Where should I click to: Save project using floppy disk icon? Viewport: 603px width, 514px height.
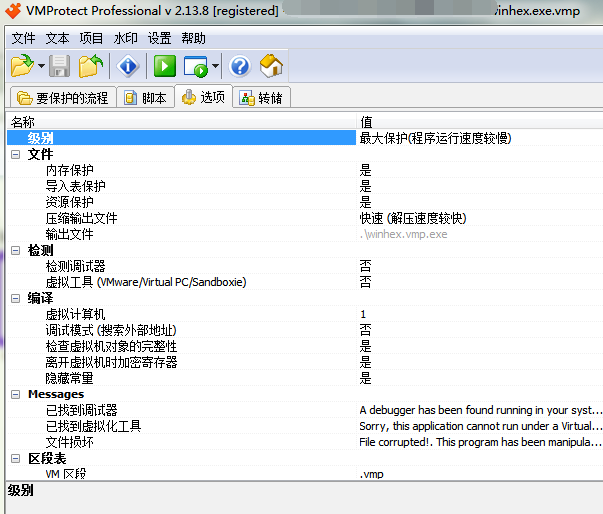pyautogui.click(x=60, y=66)
